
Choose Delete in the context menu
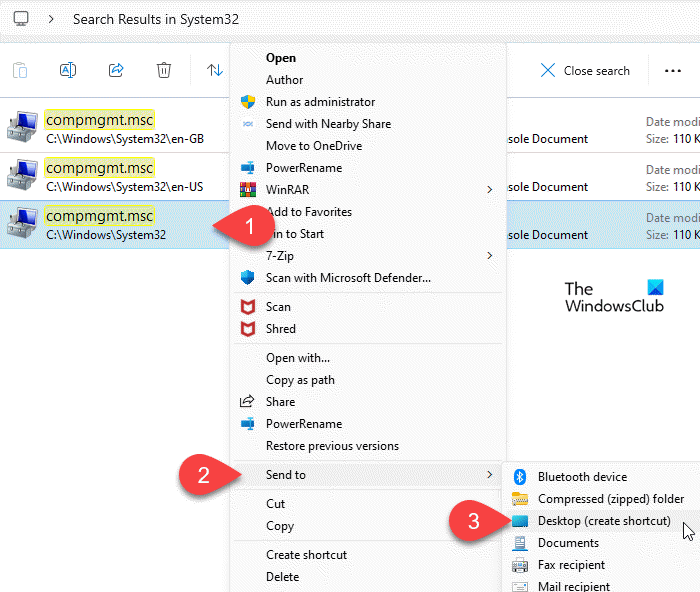click(x=282, y=577)
